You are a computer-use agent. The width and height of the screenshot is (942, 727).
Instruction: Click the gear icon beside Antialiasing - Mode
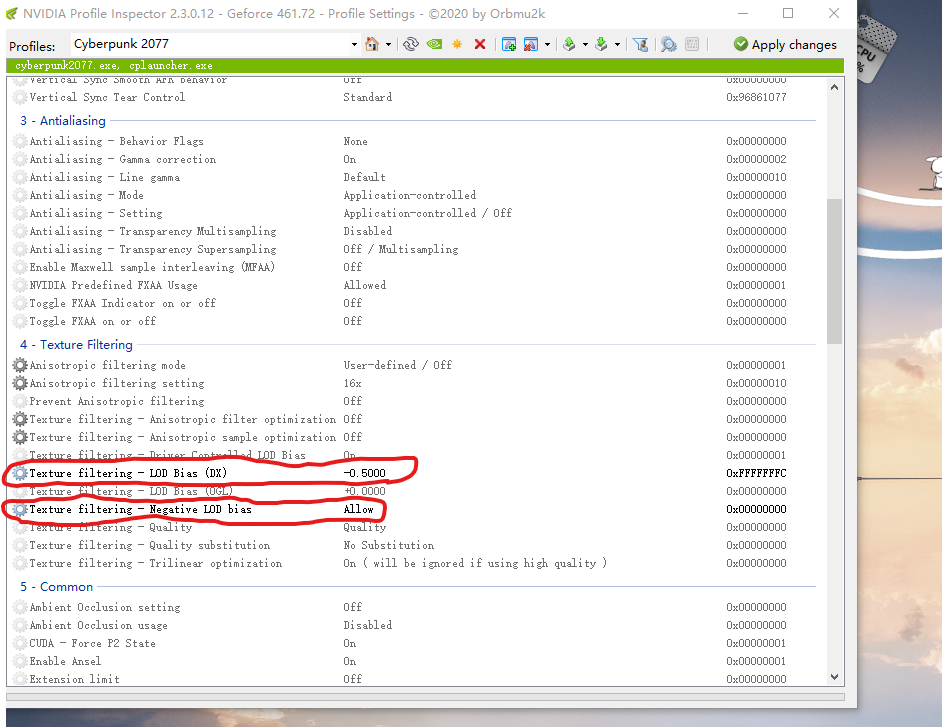(x=20, y=195)
